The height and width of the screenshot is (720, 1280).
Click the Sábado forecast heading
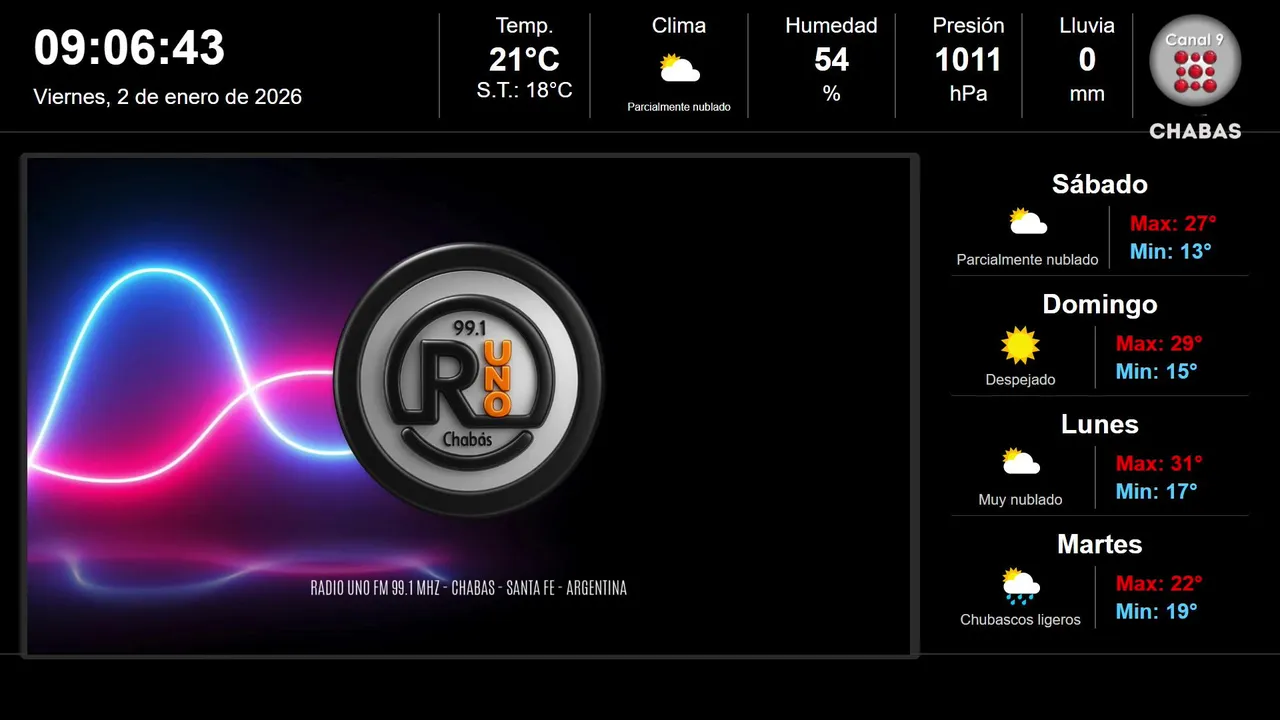point(1099,184)
